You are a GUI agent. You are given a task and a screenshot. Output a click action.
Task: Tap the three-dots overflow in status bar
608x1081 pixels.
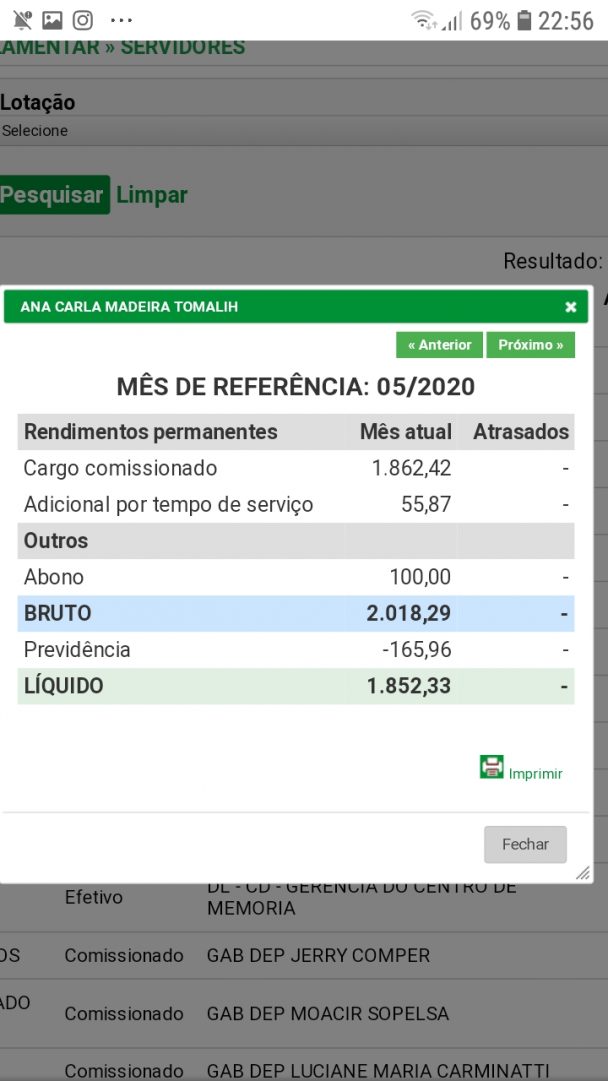coord(121,20)
